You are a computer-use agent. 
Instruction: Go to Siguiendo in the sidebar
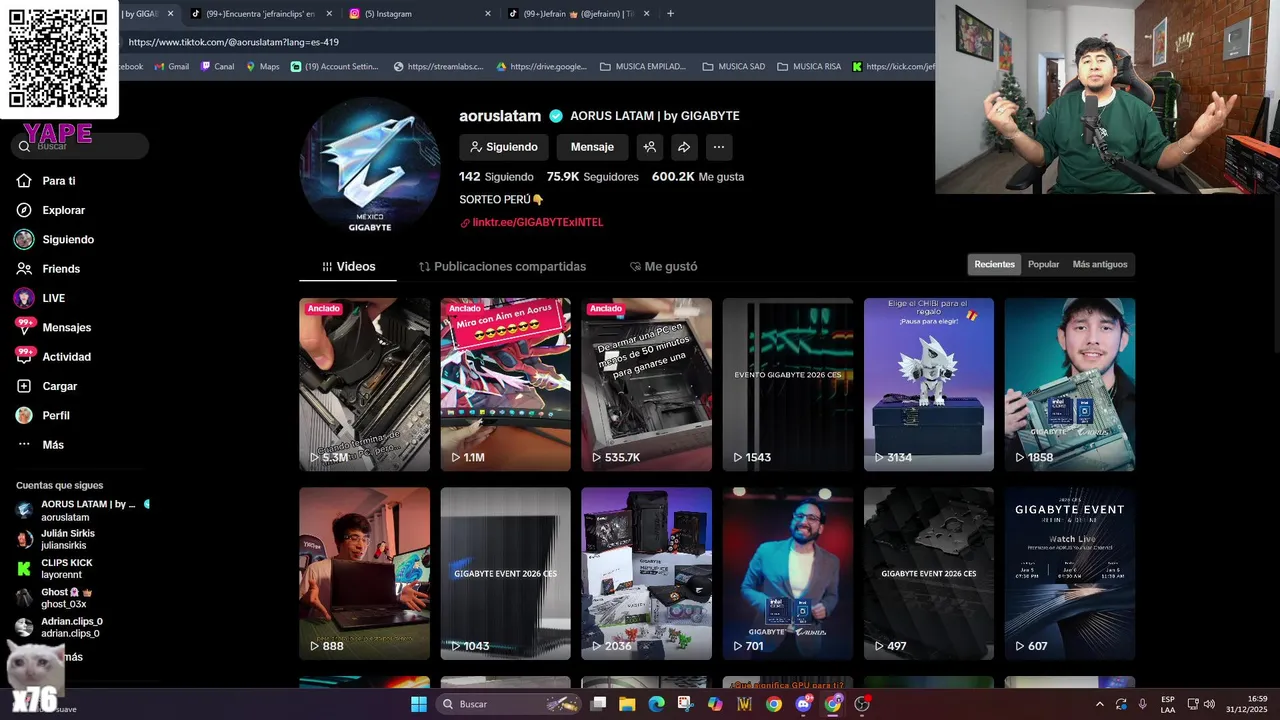(55, 239)
